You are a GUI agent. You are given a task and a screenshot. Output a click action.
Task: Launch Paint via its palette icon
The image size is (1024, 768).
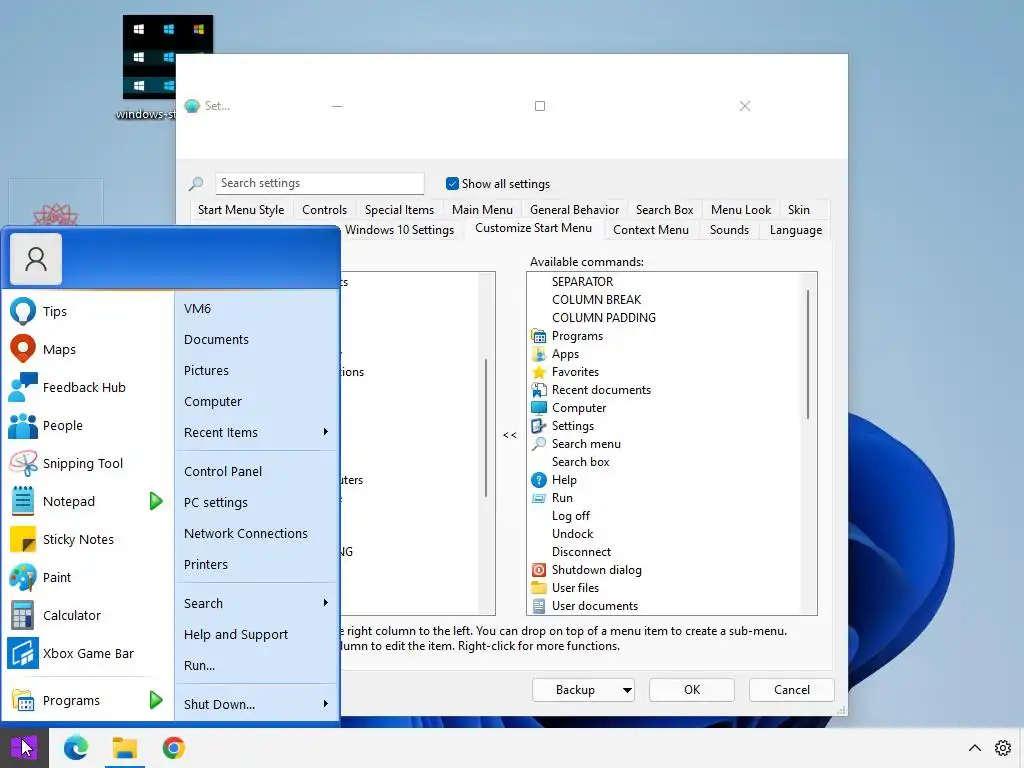tap(23, 577)
